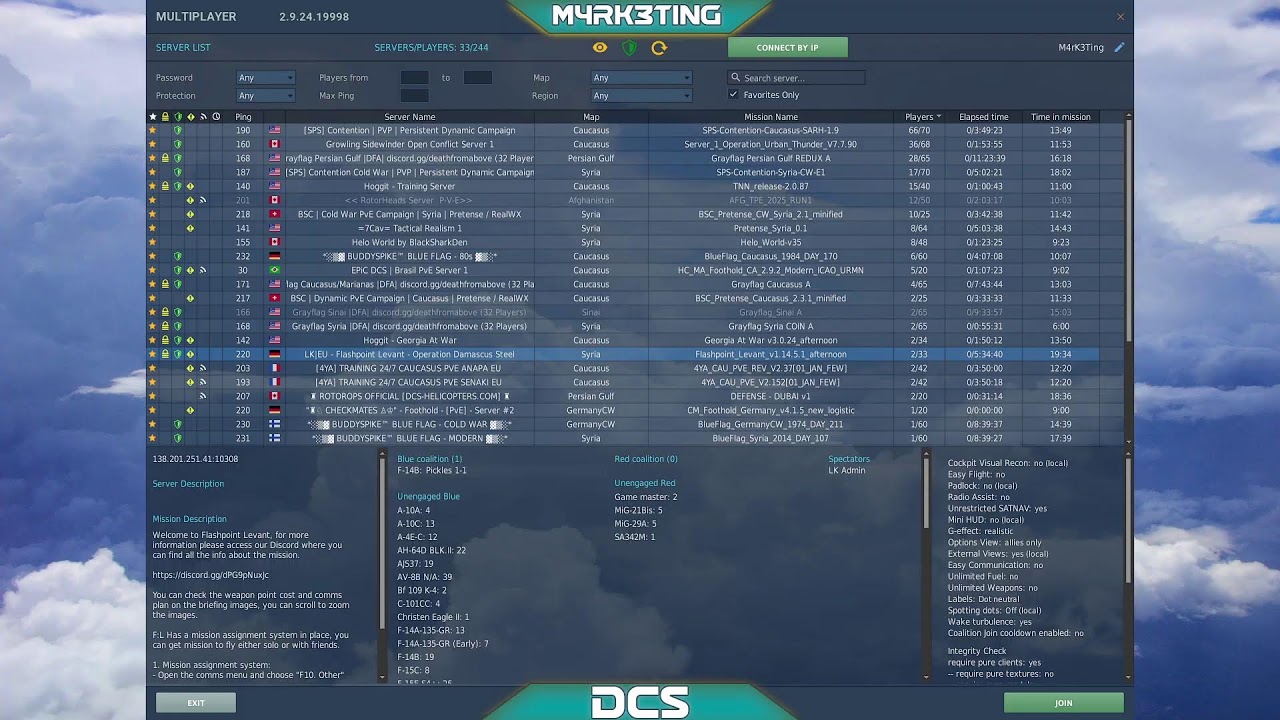Sort by favorites star column header
The width and height of the screenshot is (1280, 720).
(x=153, y=117)
